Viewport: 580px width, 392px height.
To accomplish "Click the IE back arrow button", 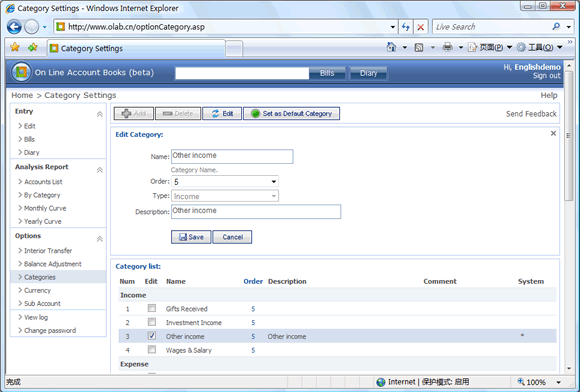I will click(x=14, y=27).
